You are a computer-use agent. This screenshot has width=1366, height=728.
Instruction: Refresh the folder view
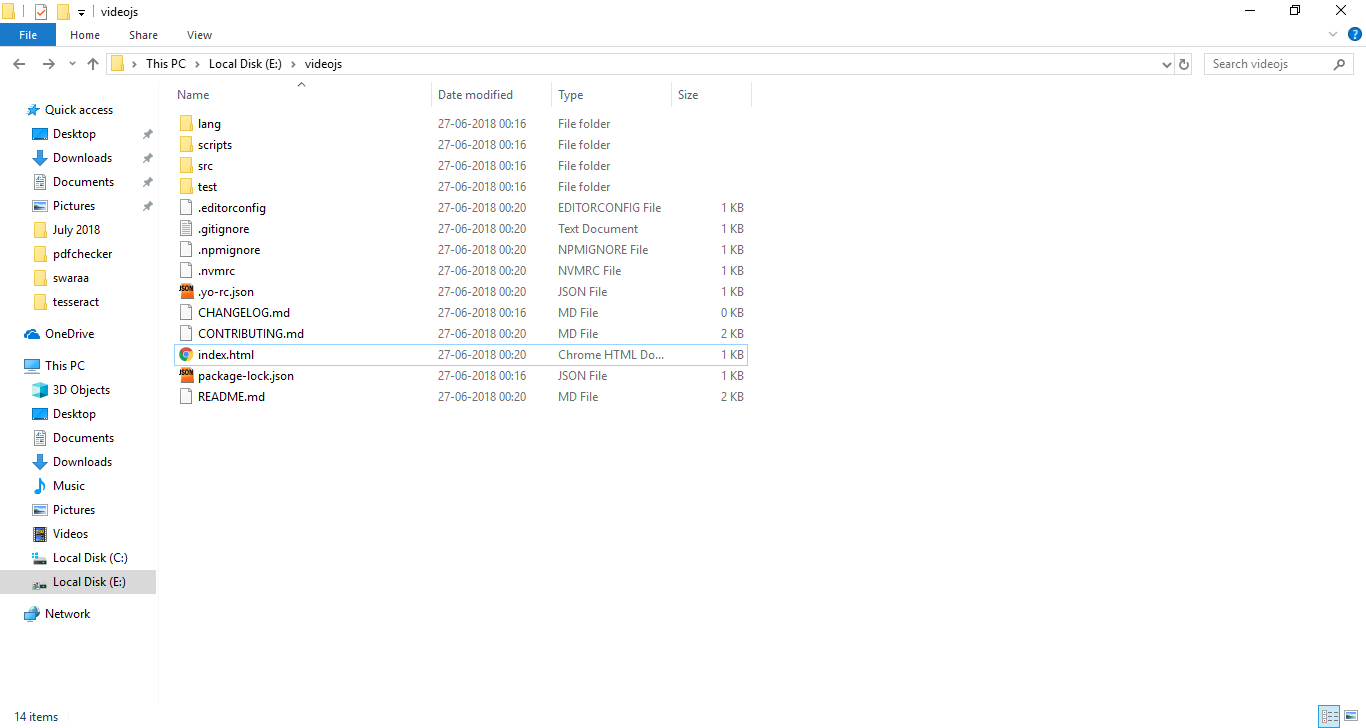[1184, 63]
